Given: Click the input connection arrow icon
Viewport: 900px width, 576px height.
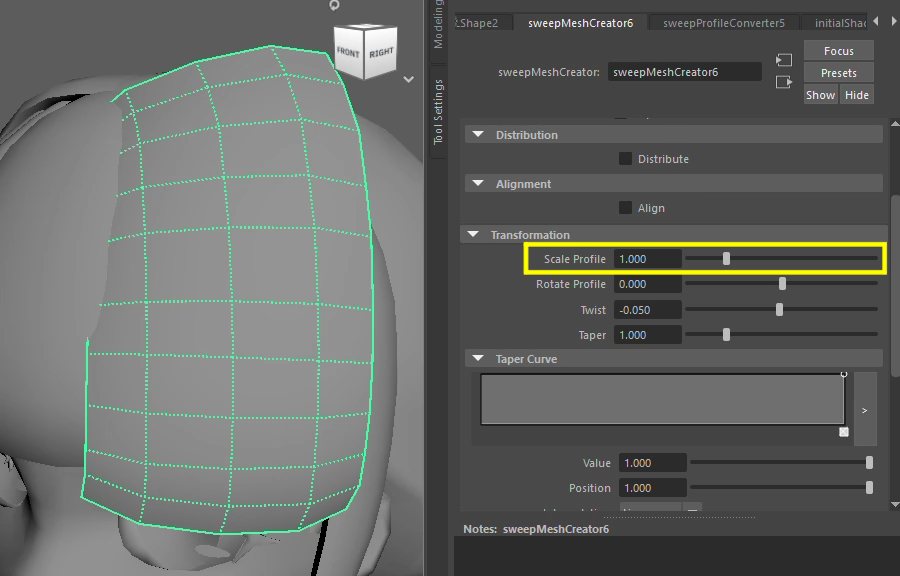Looking at the screenshot, I should [784, 60].
